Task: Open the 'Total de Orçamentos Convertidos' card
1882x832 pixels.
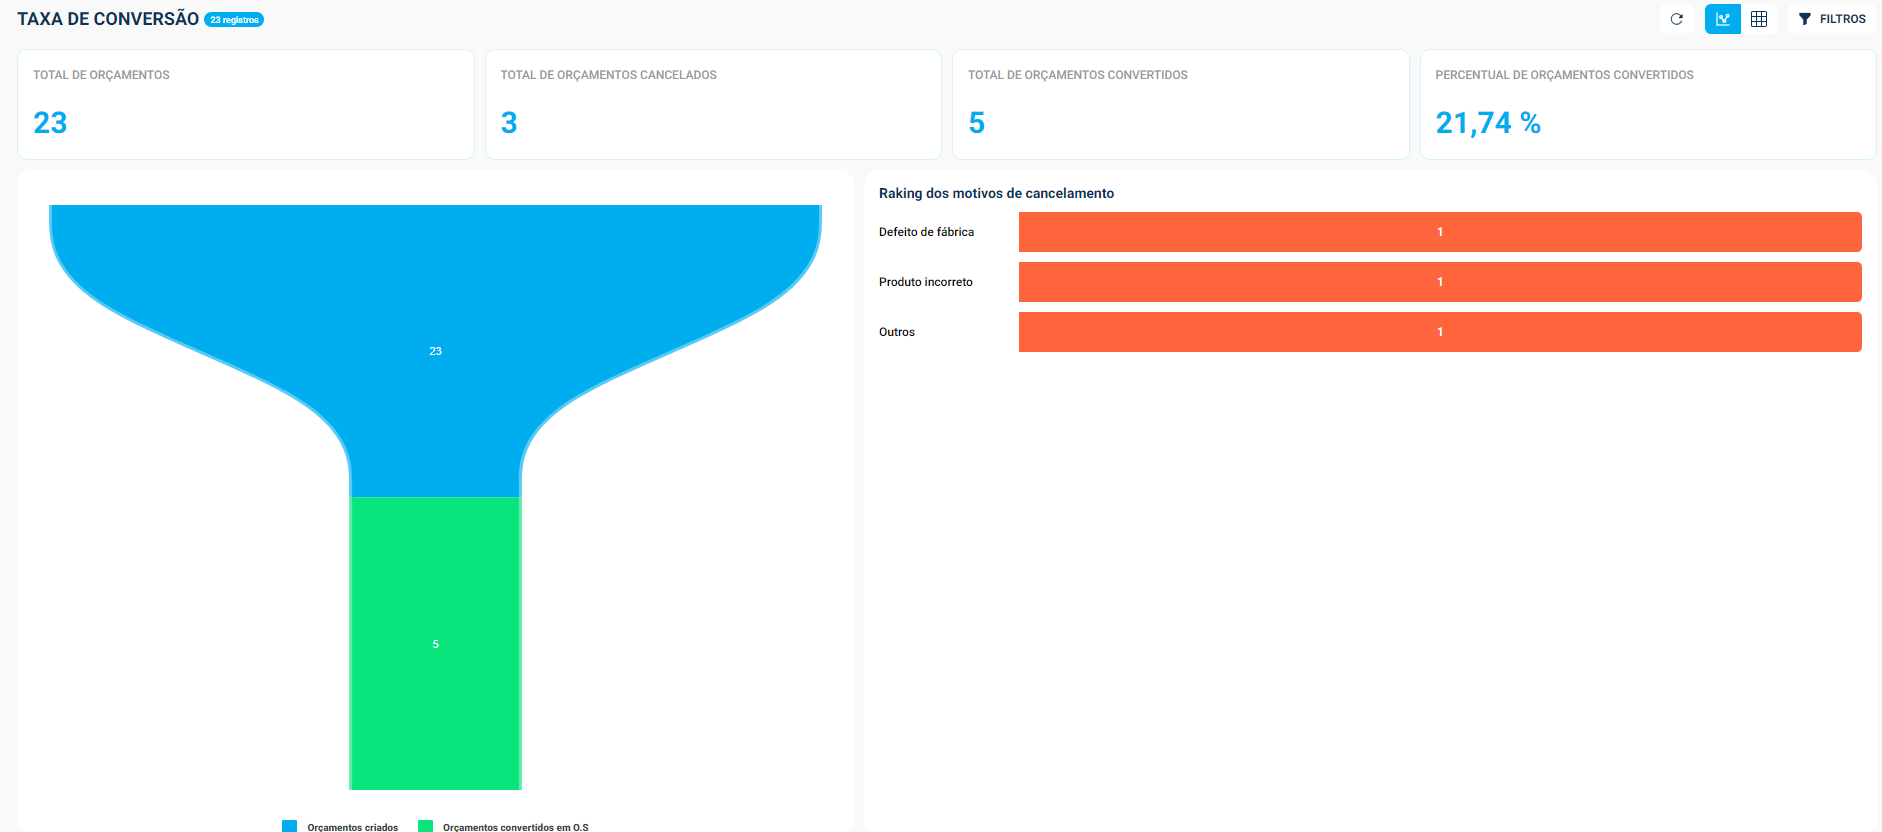Action: (1180, 104)
